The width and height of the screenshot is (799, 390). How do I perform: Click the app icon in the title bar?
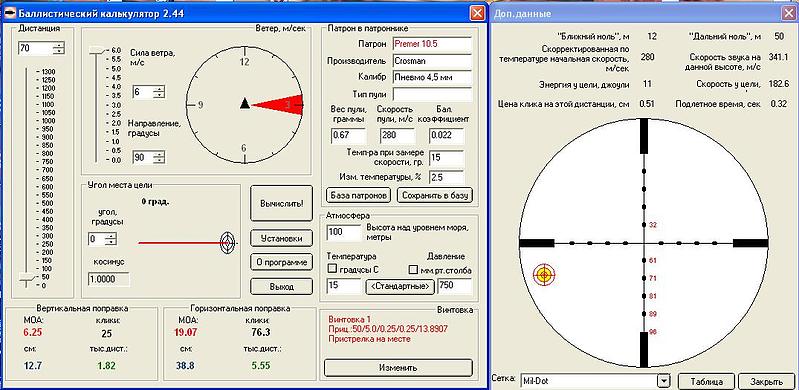tap(10, 13)
